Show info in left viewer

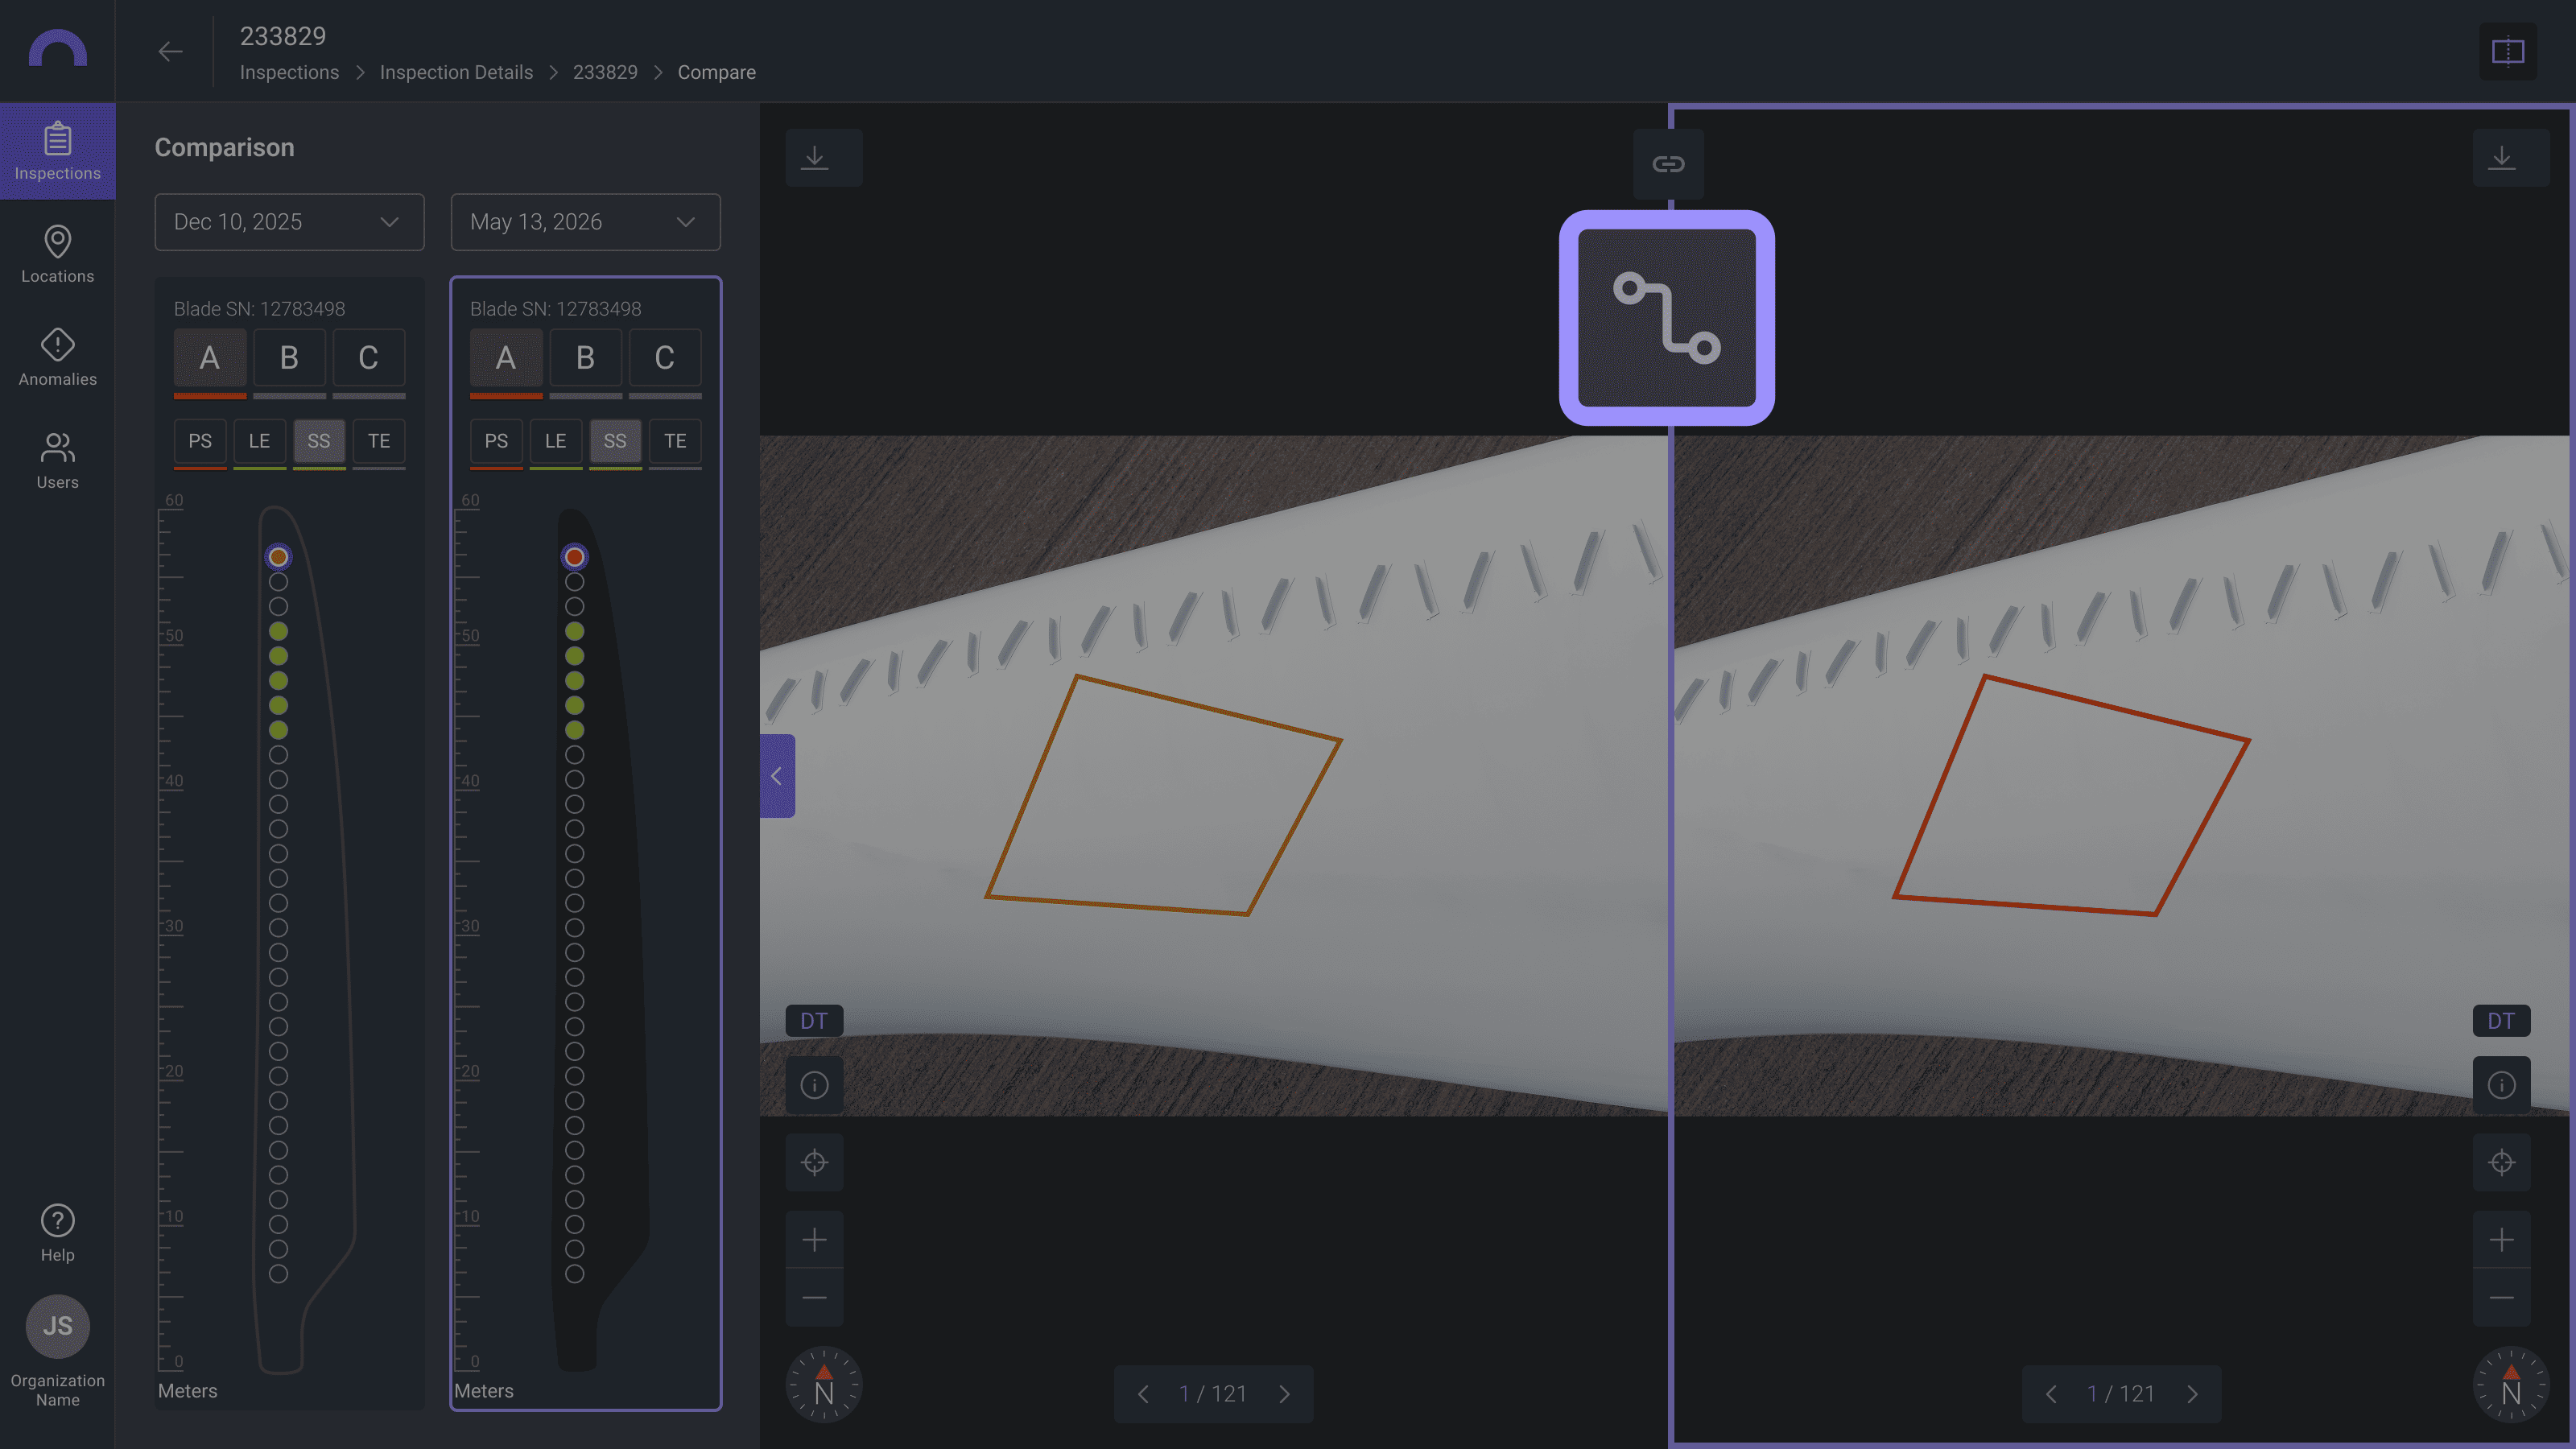pyautogui.click(x=814, y=1085)
